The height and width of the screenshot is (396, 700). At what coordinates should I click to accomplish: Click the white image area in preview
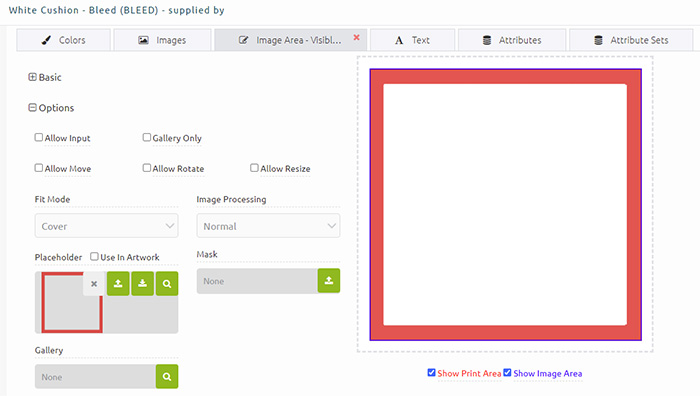pos(505,204)
